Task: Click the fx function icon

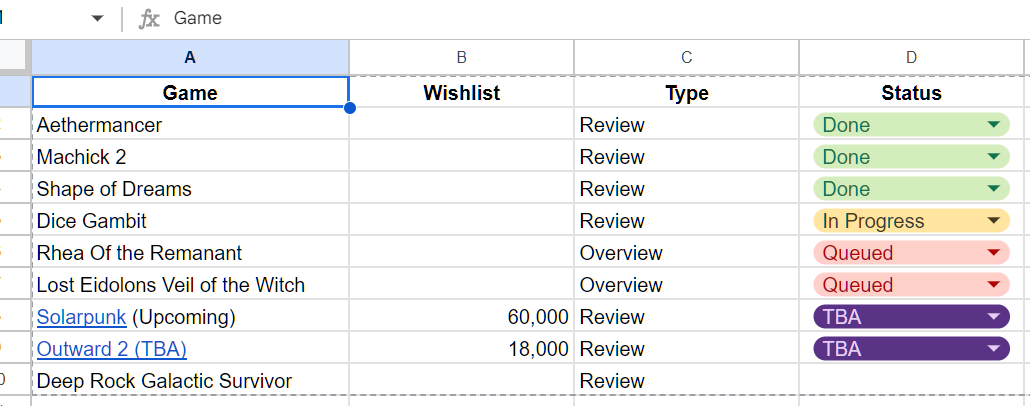Action: (148, 18)
